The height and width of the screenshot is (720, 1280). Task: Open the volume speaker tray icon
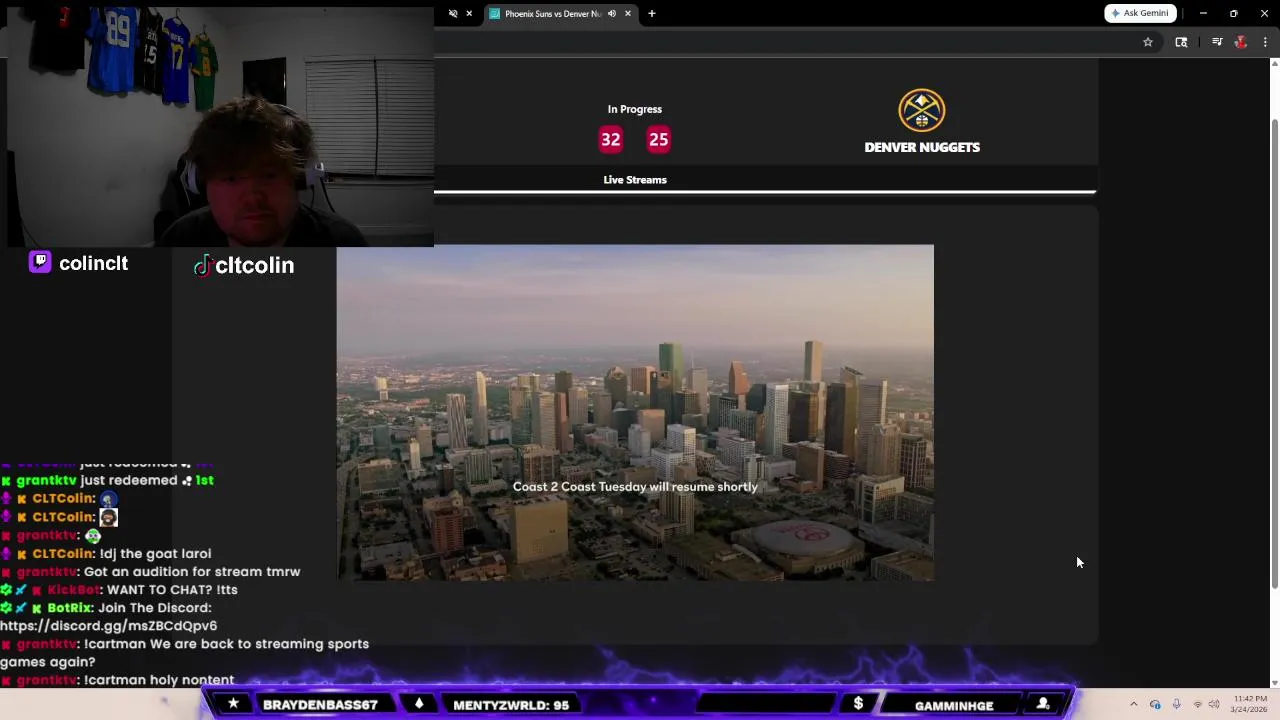coord(1214,704)
